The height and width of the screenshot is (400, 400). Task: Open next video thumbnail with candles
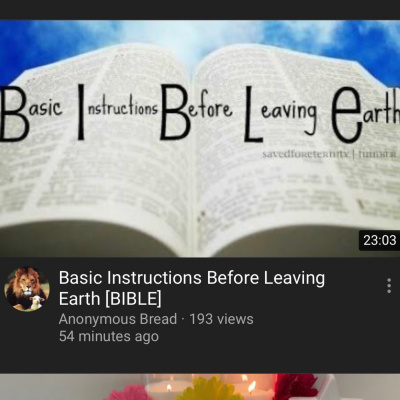200,387
